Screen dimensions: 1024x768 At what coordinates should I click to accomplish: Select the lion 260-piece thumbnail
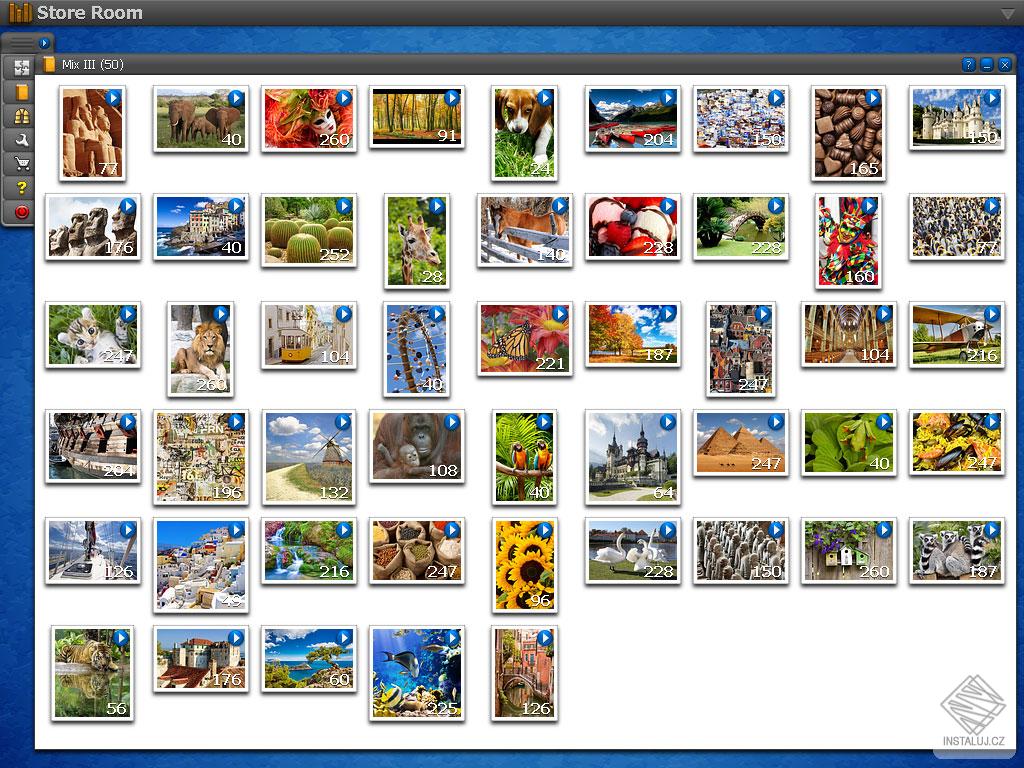click(x=200, y=349)
